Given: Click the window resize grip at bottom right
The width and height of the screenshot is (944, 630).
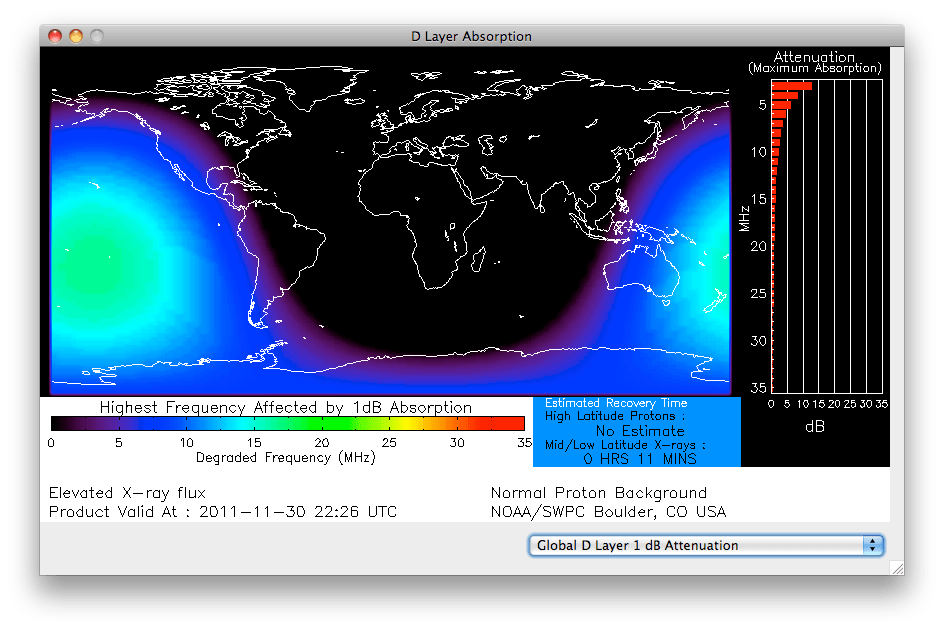Looking at the screenshot, I should [x=895, y=568].
